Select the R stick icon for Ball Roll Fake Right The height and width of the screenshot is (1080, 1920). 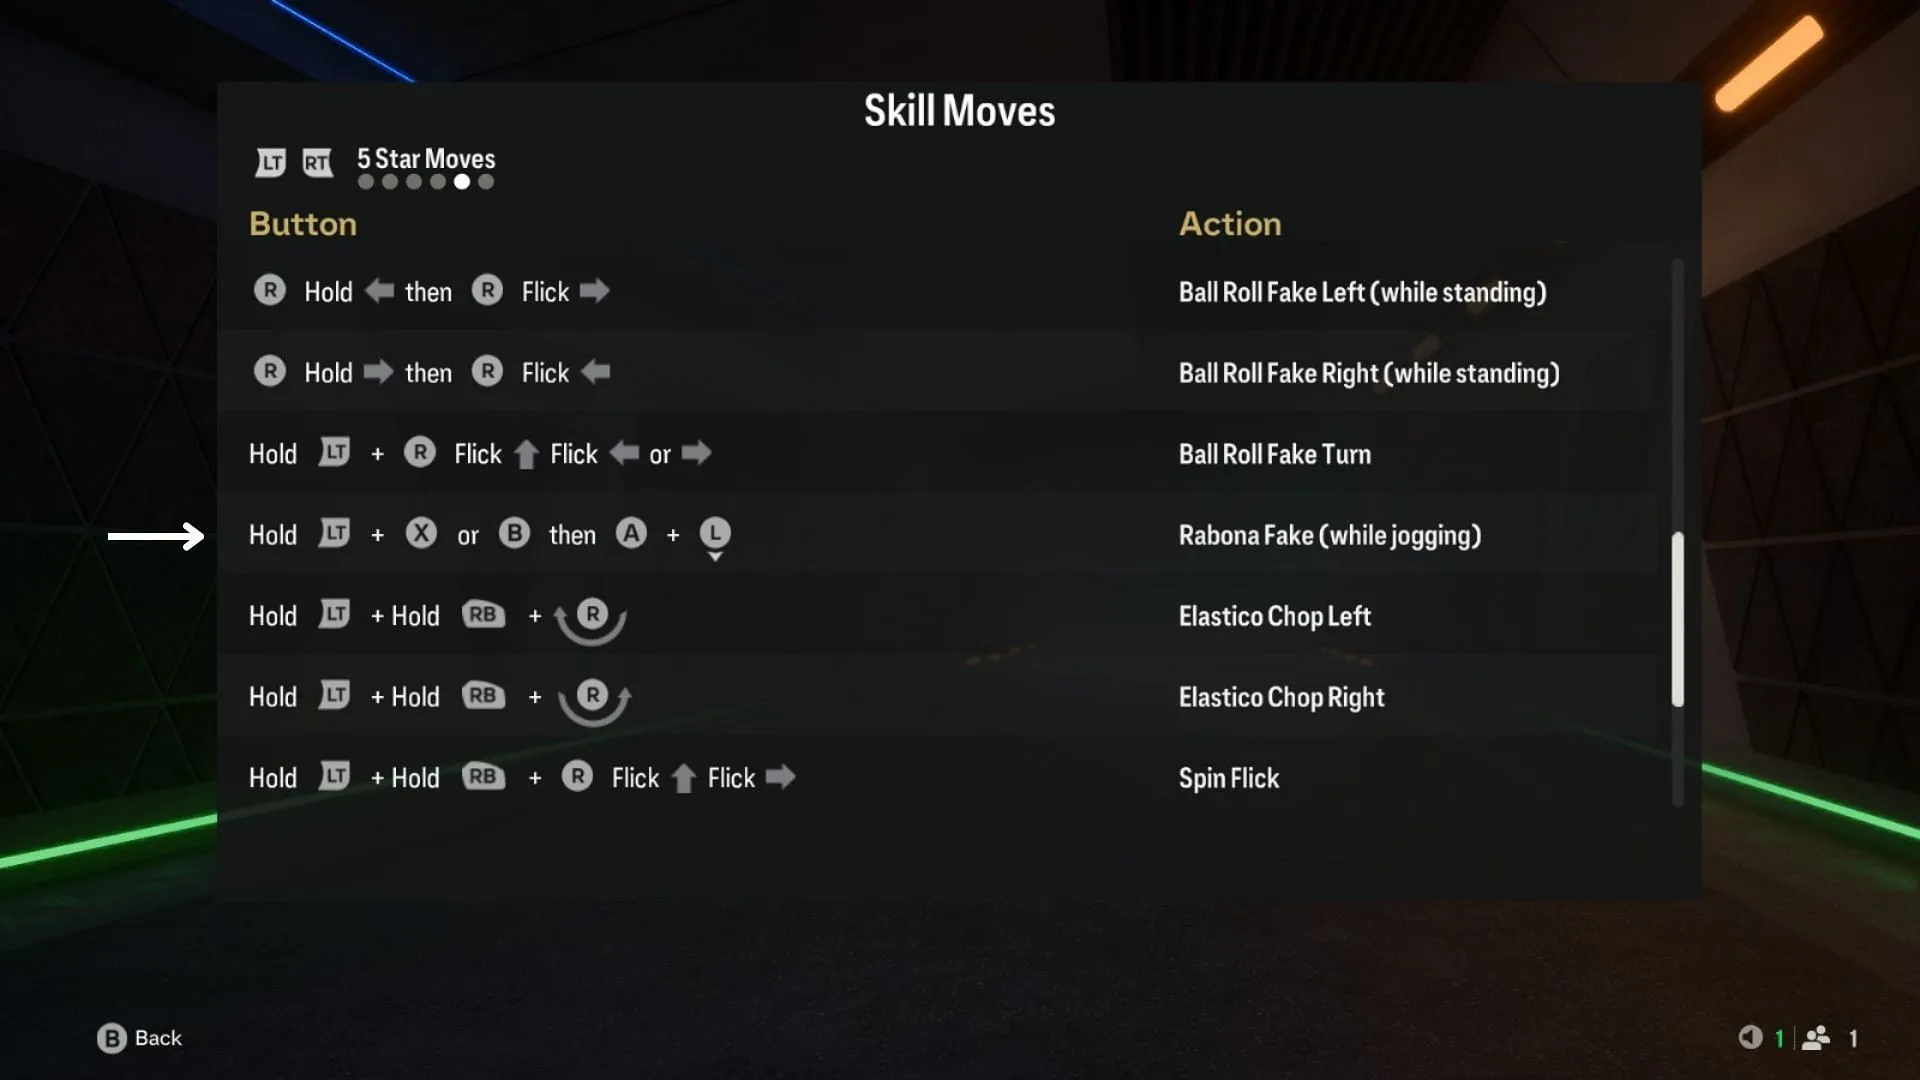[269, 372]
